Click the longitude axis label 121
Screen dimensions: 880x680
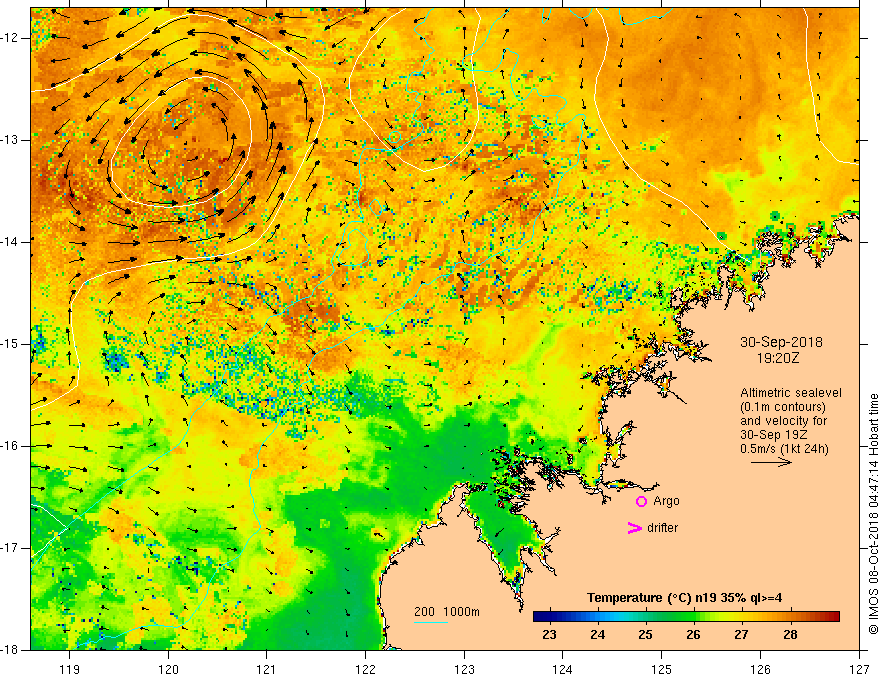pyautogui.click(x=267, y=669)
